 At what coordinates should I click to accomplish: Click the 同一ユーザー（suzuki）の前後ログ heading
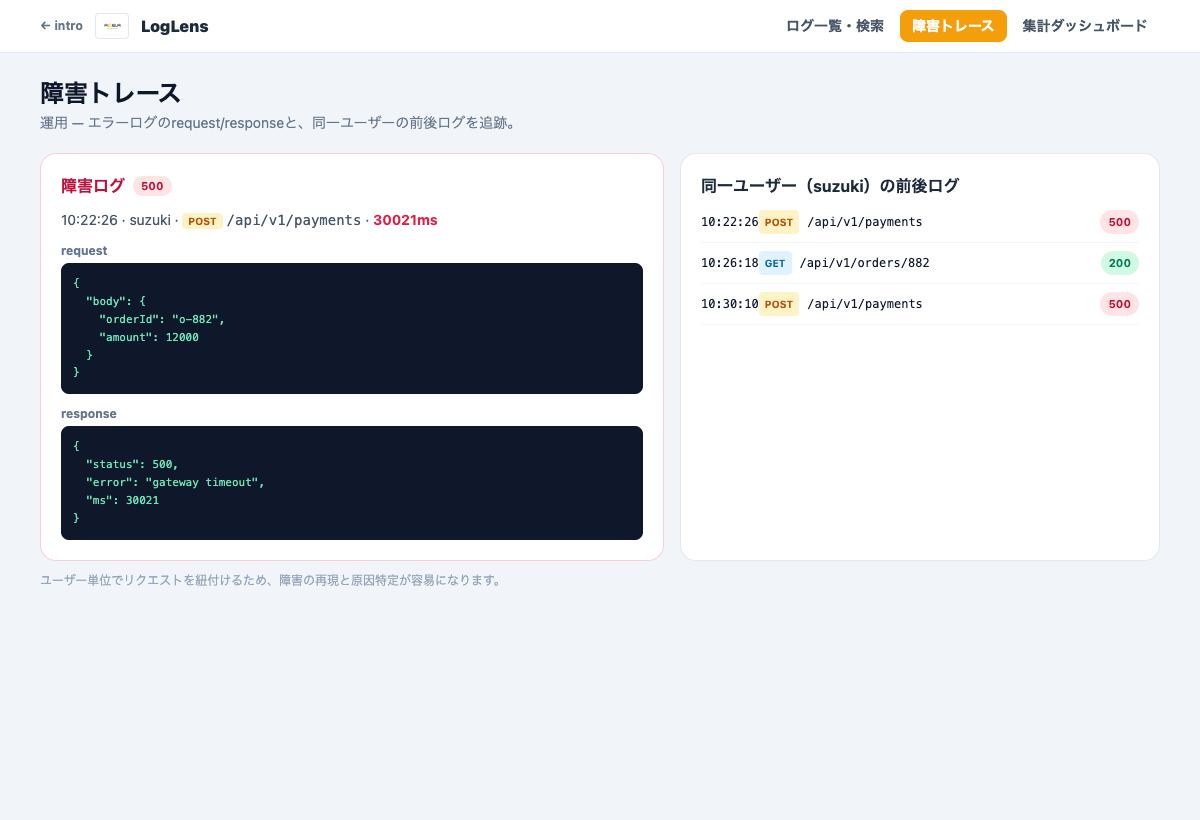coord(830,186)
